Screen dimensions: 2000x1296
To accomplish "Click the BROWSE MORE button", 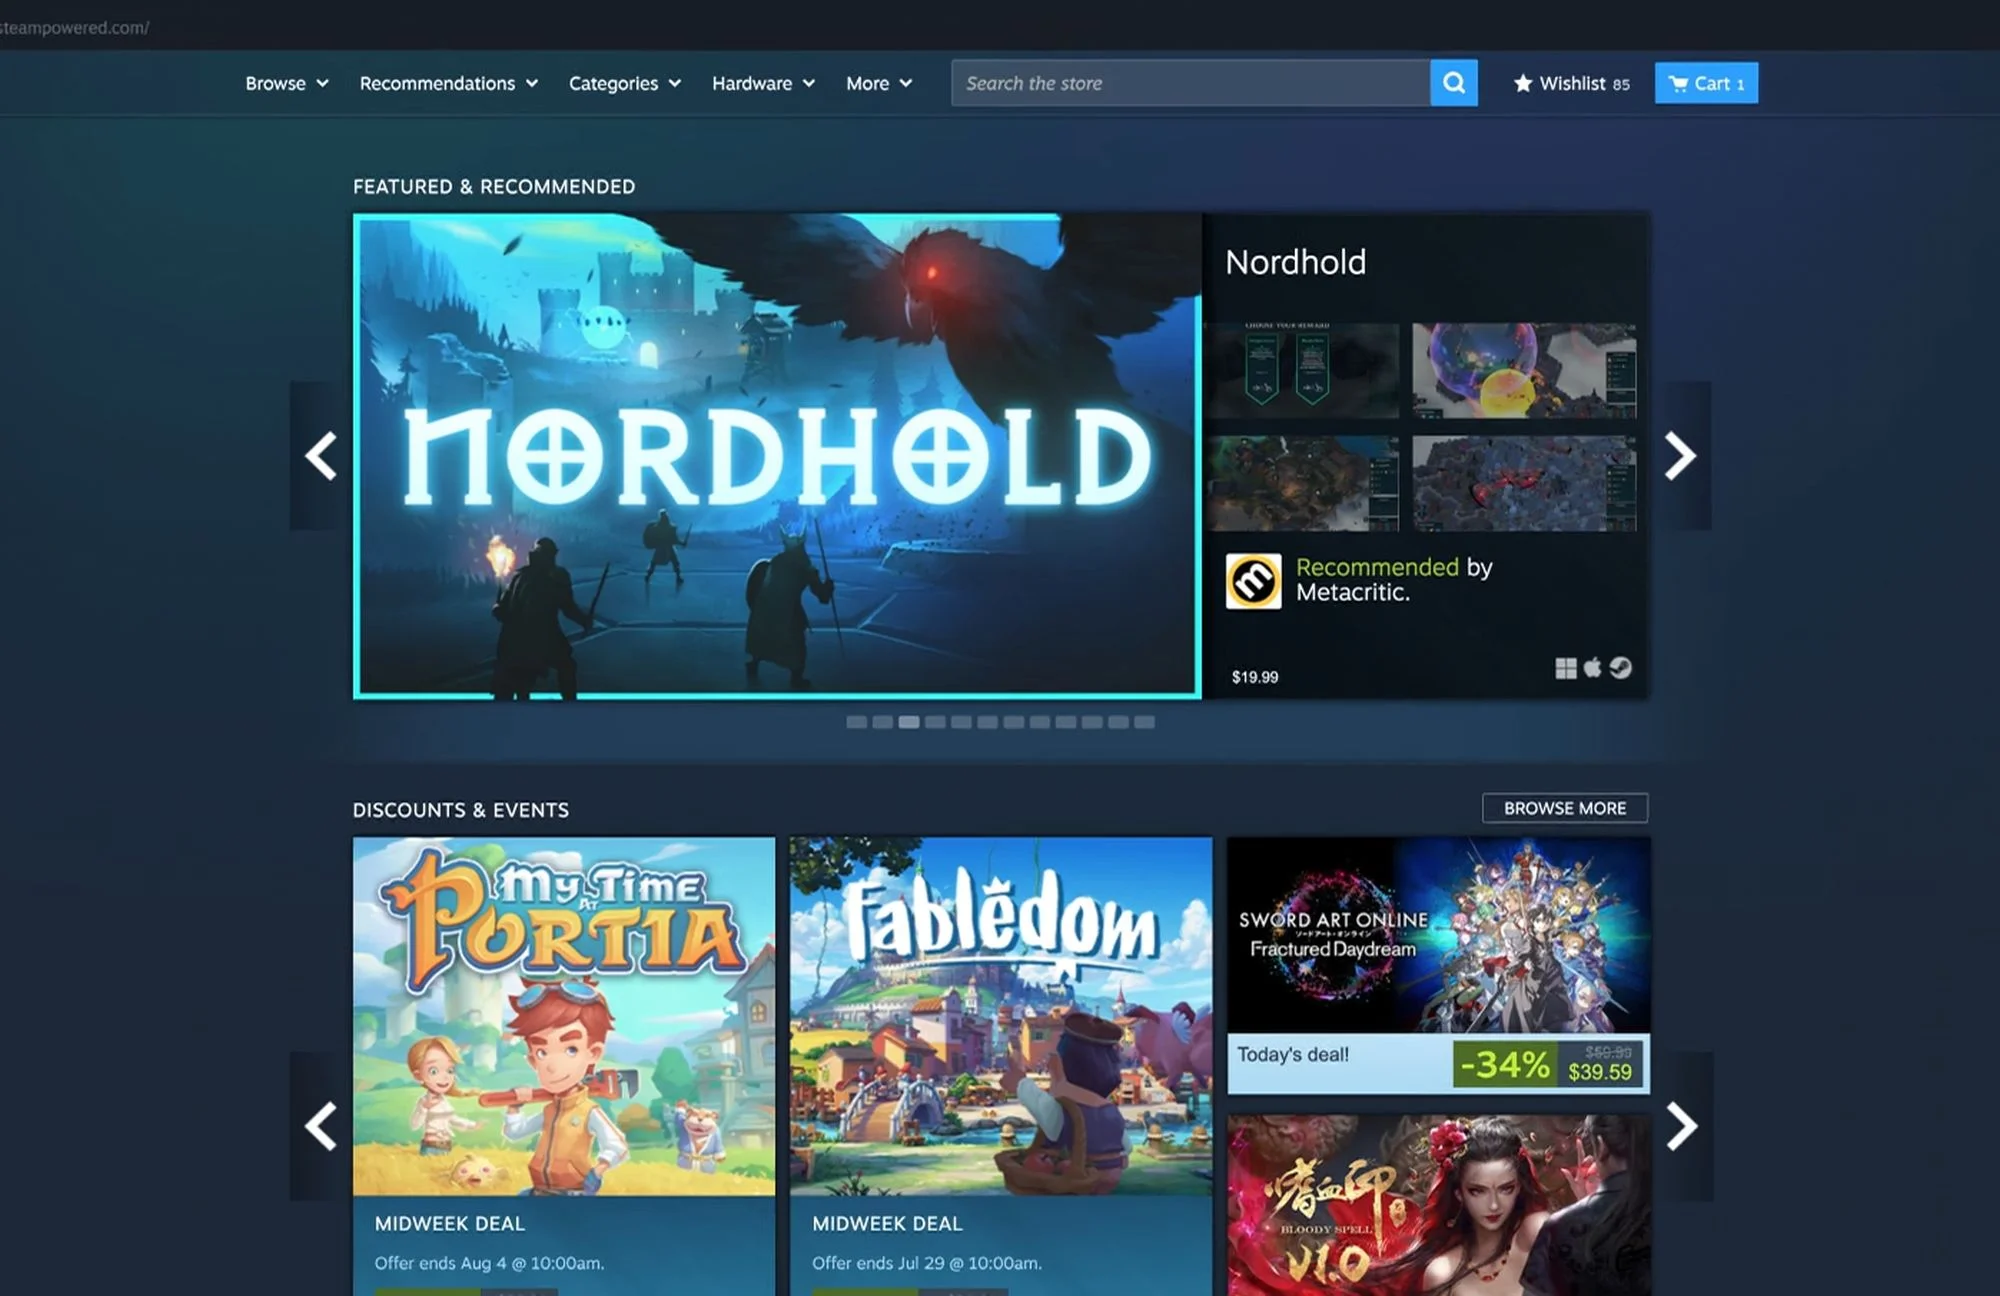I will point(1564,808).
